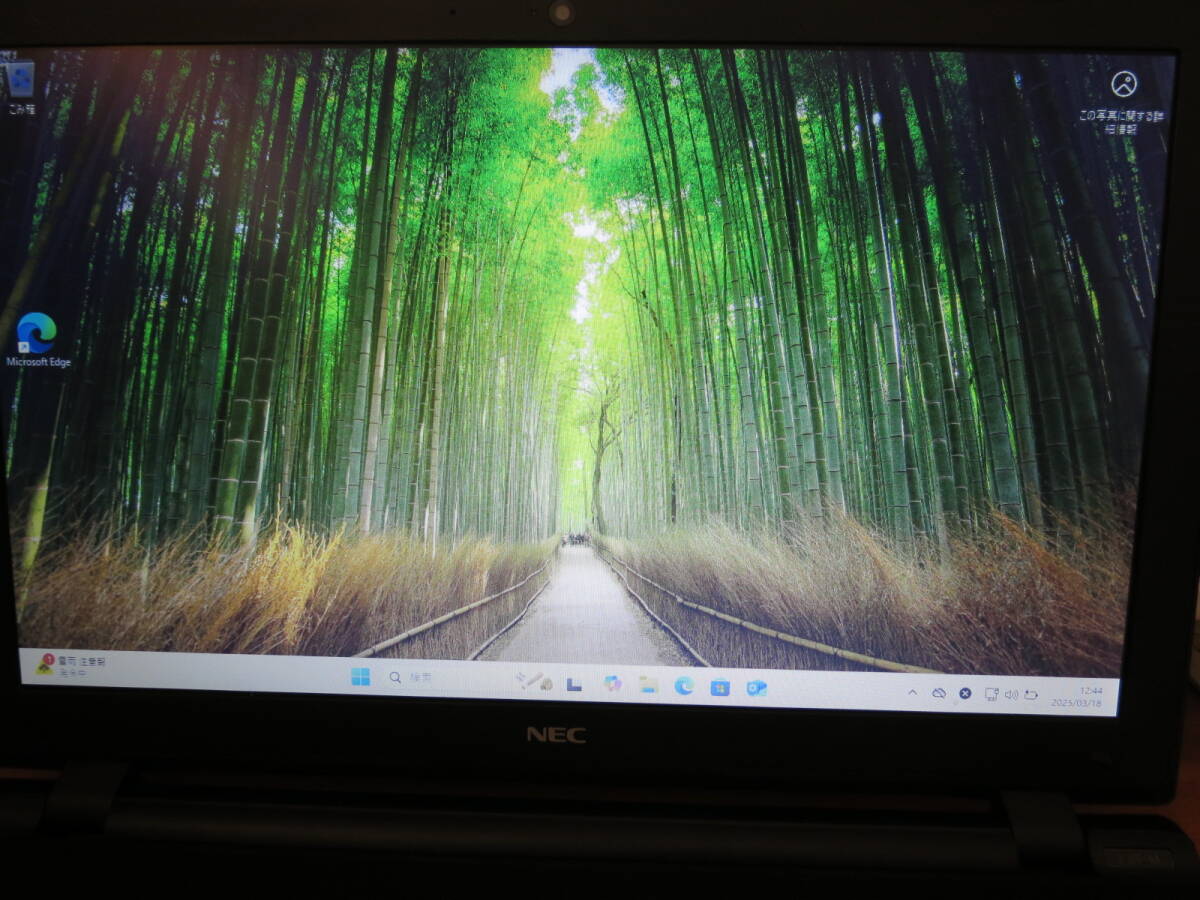
Task: Open the clock showing 12:44
Action: [x=1091, y=690]
